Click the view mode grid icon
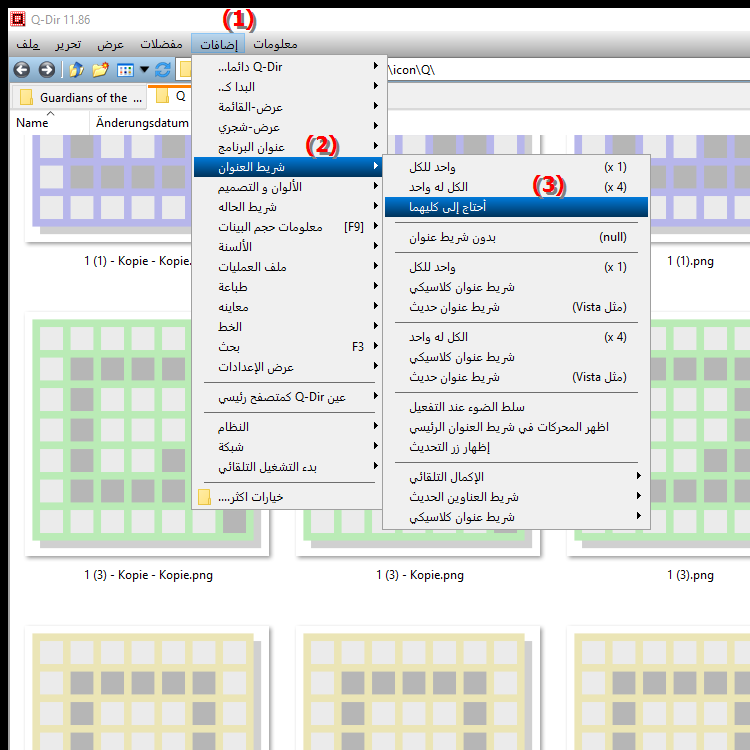Screen dimensions: 750x750 coord(125,70)
